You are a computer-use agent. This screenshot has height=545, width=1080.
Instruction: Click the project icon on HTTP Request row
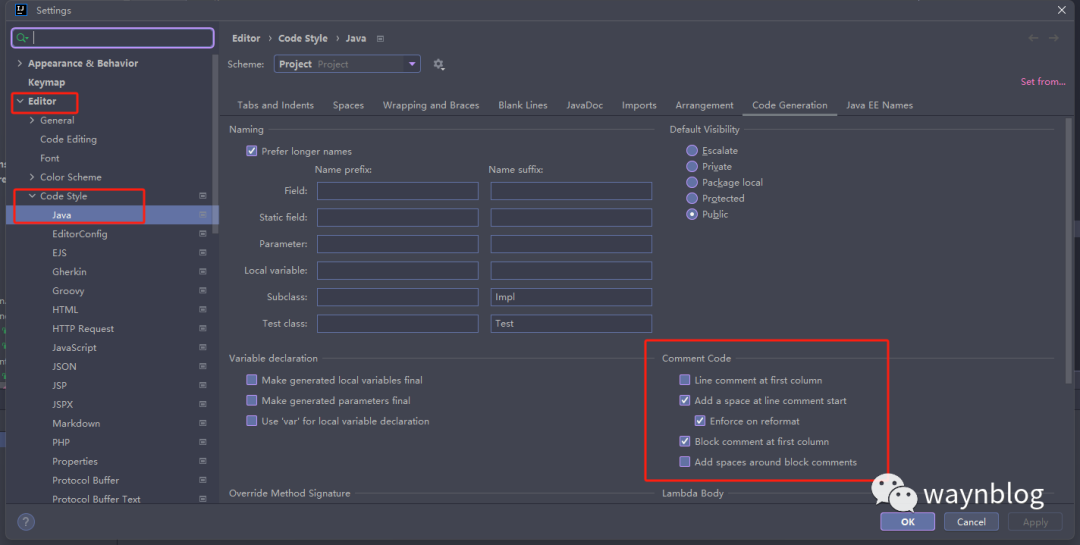click(x=202, y=329)
